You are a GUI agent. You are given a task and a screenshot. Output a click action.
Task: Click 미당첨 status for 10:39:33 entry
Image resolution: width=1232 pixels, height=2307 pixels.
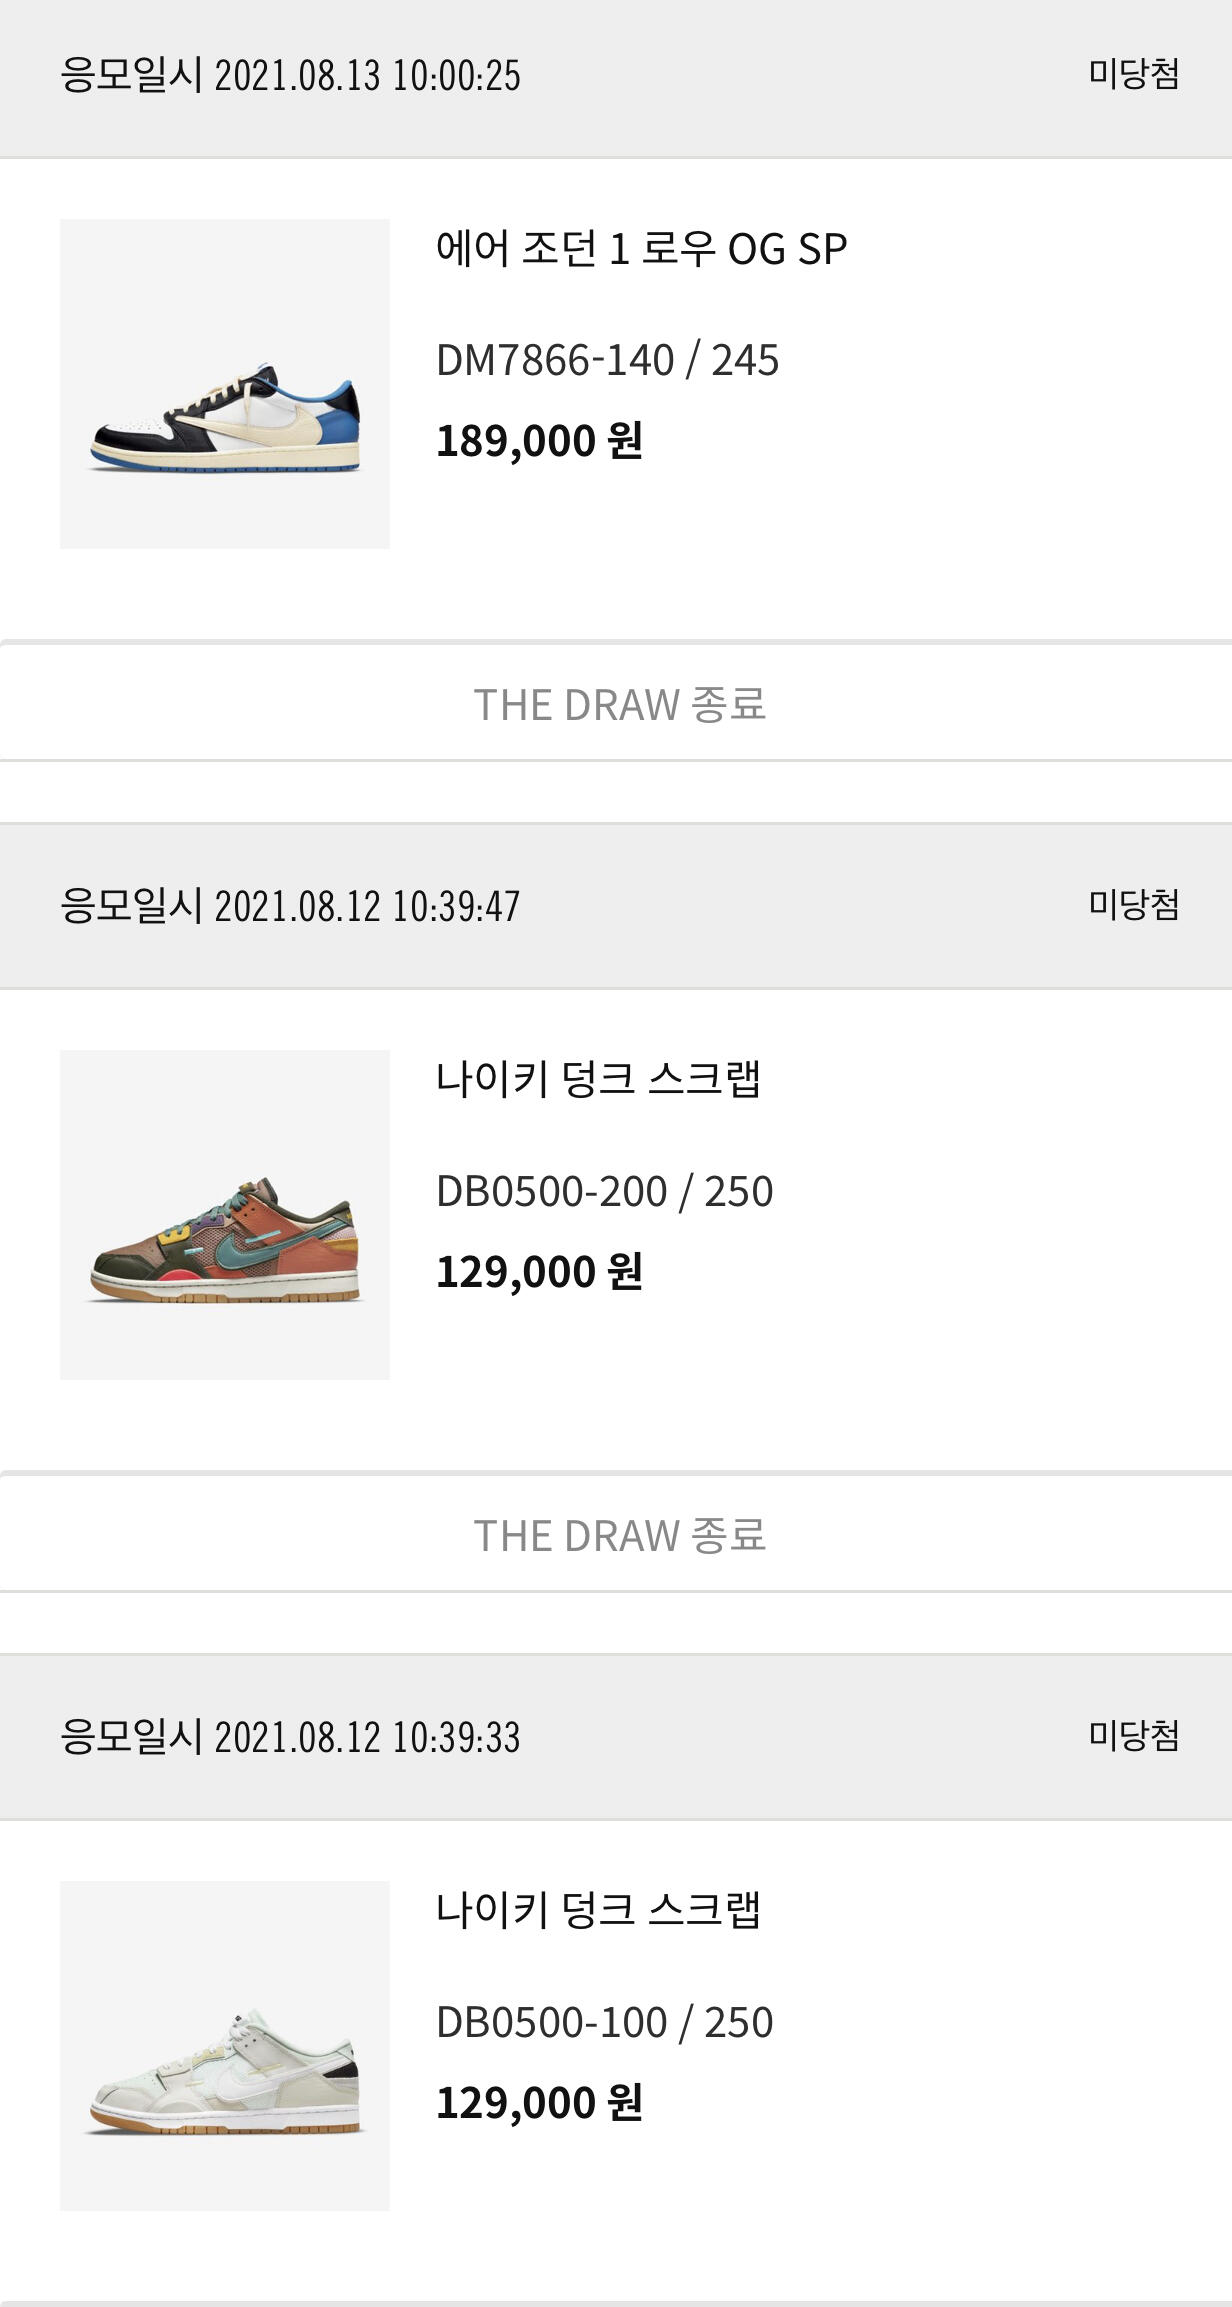point(1133,1736)
